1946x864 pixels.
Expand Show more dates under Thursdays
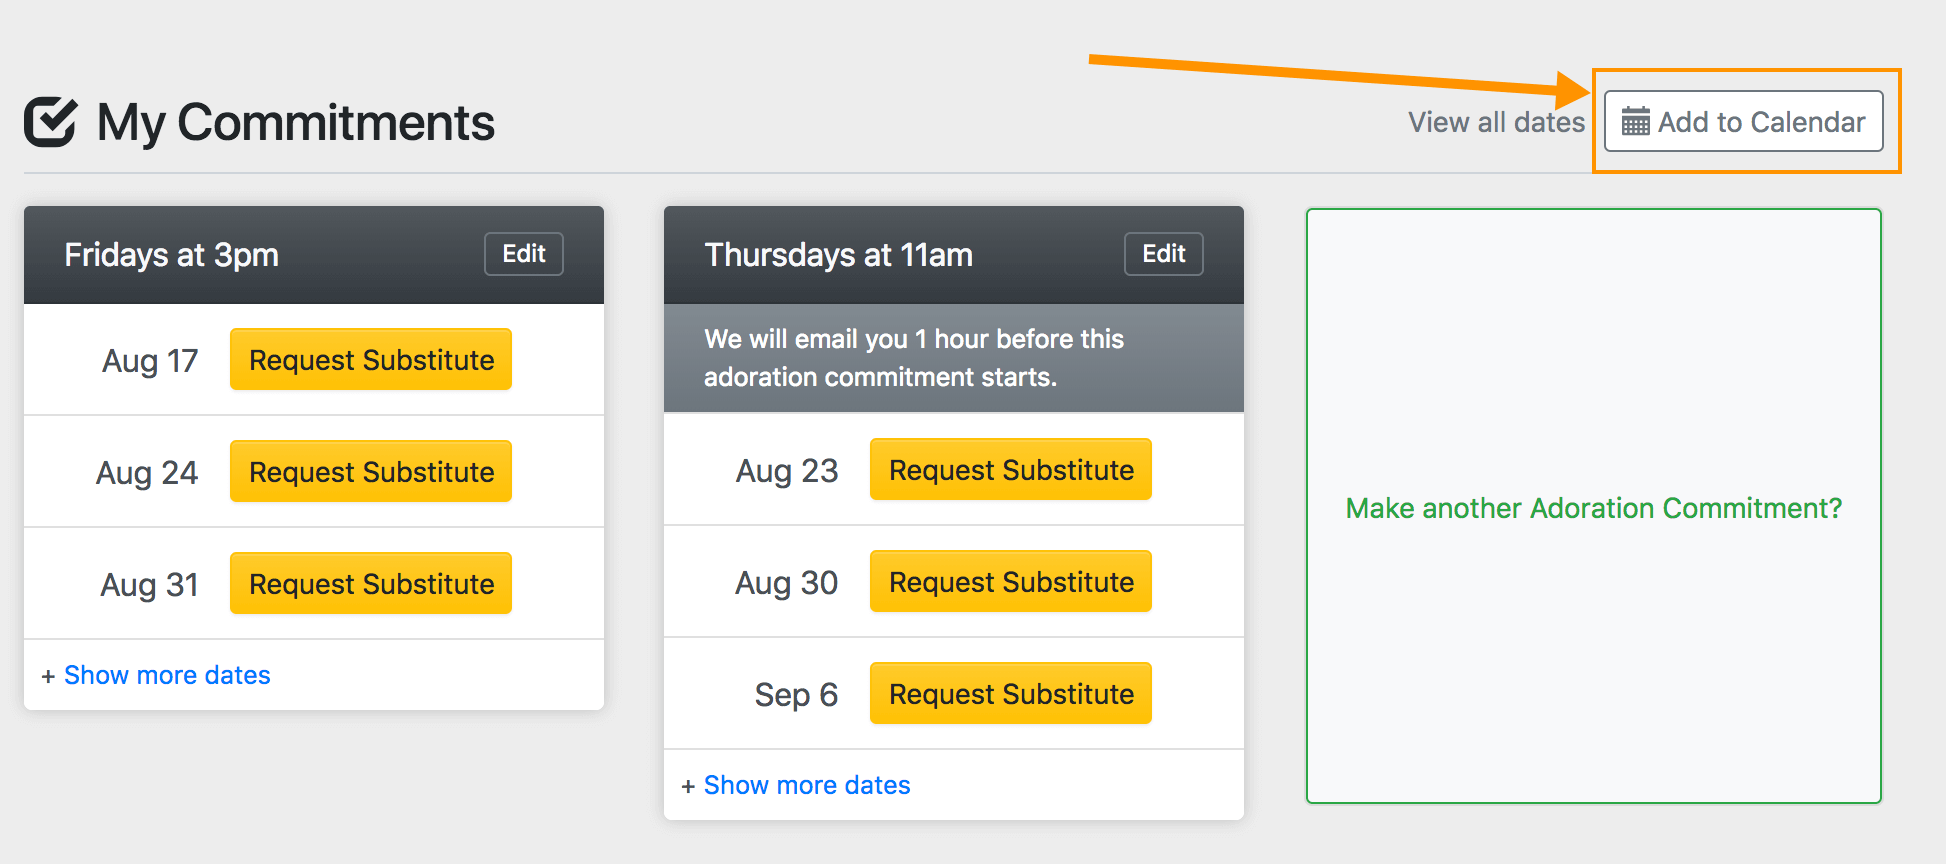point(807,786)
